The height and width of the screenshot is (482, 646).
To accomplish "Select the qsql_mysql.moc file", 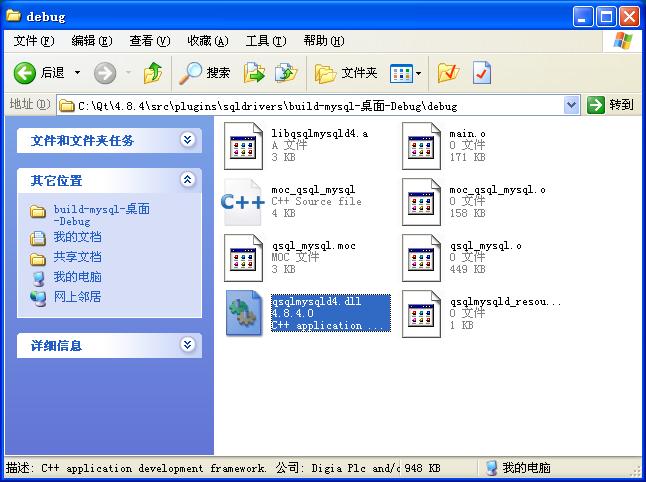I will tap(243, 258).
